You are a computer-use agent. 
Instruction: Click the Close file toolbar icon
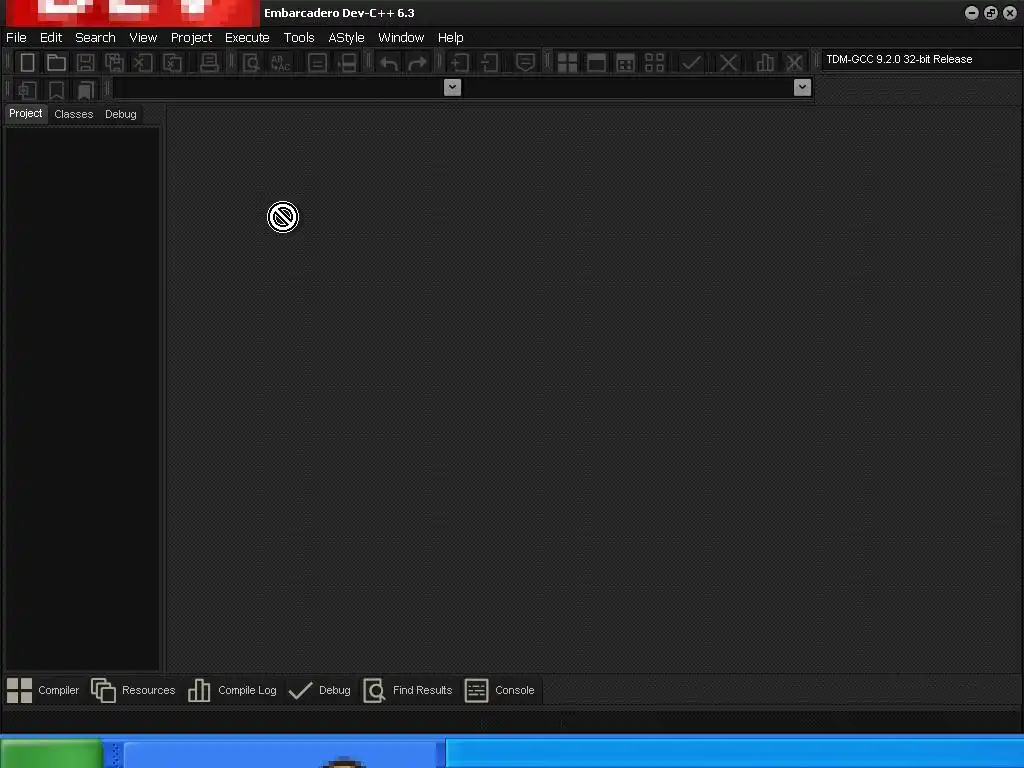(143, 63)
